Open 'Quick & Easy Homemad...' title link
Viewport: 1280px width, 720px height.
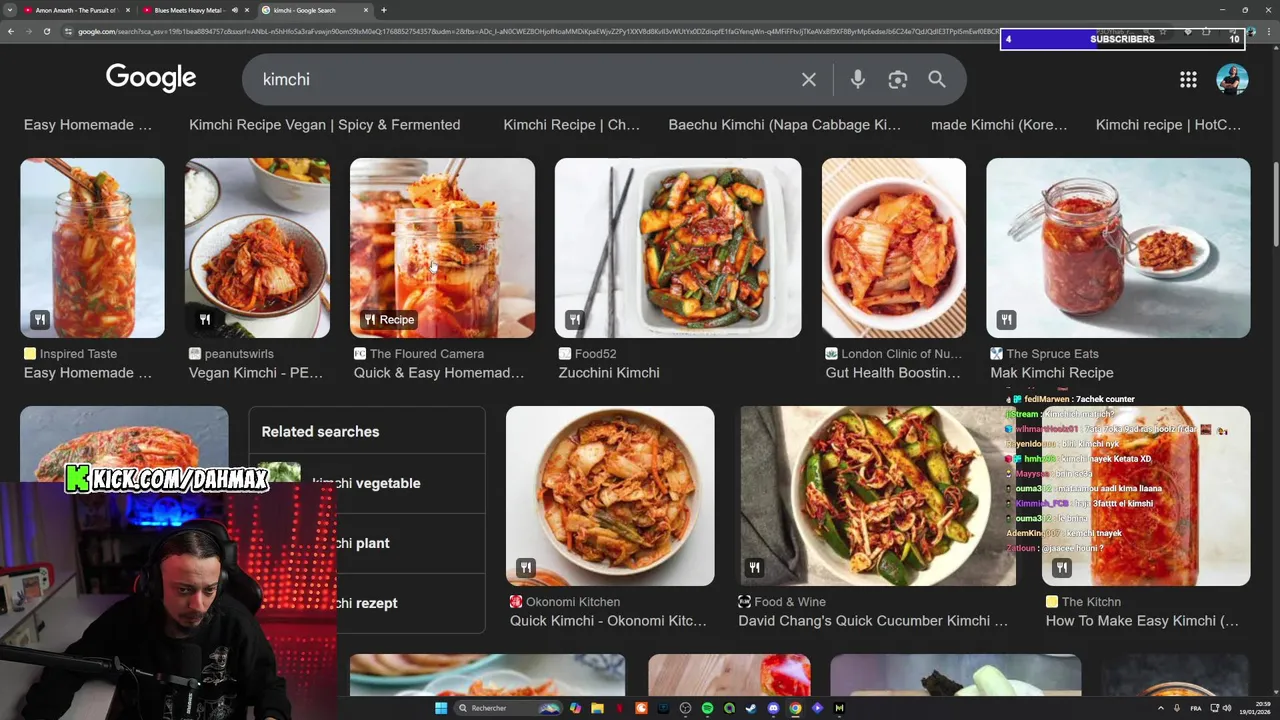439,373
